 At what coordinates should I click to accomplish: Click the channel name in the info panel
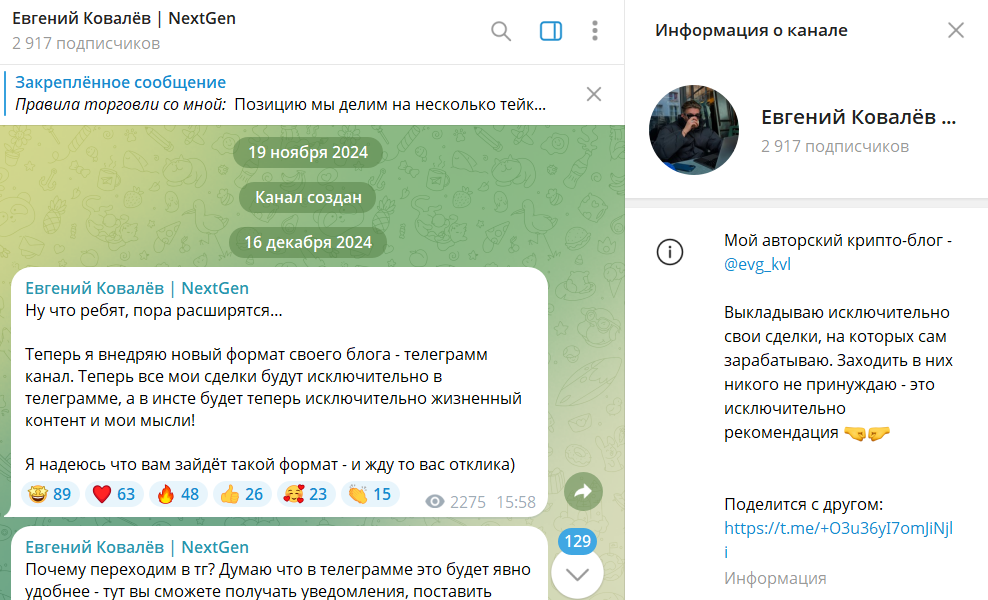pyautogui.click(x=858, y=117)
